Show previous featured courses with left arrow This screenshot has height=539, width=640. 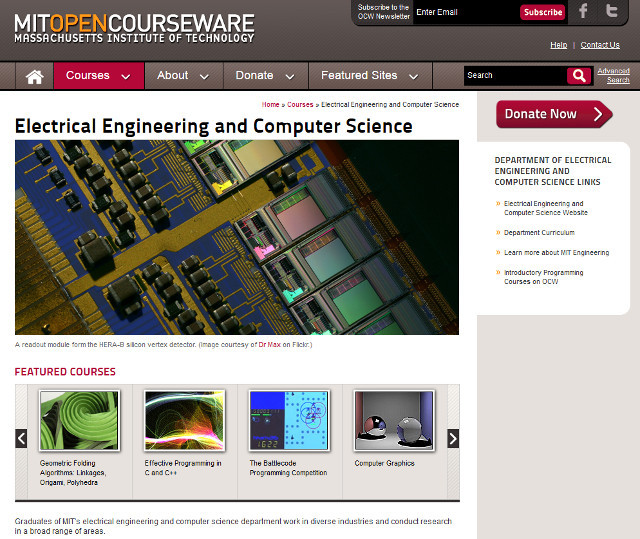pos(21,438)
